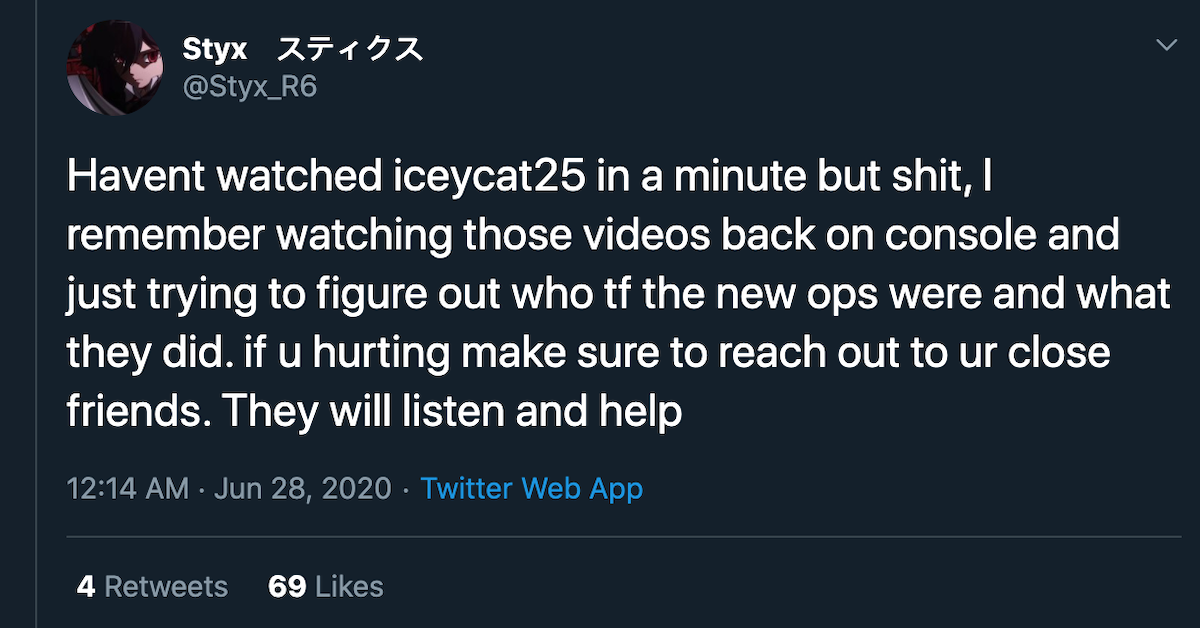Click the Japanese text in the username
This screenshot has width=1200, height=628.
350,48
